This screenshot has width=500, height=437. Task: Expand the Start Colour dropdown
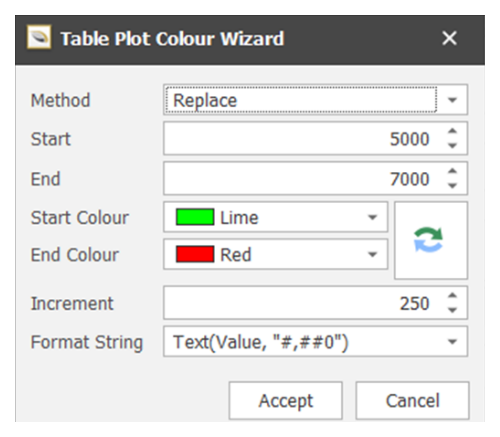(372, 217)
